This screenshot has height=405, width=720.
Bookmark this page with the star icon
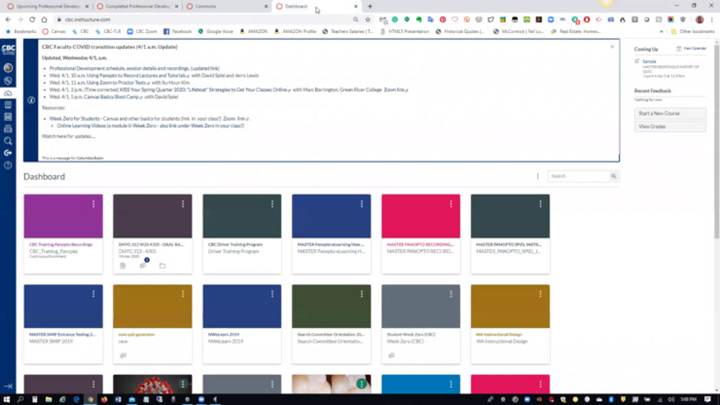pos(368,19)
